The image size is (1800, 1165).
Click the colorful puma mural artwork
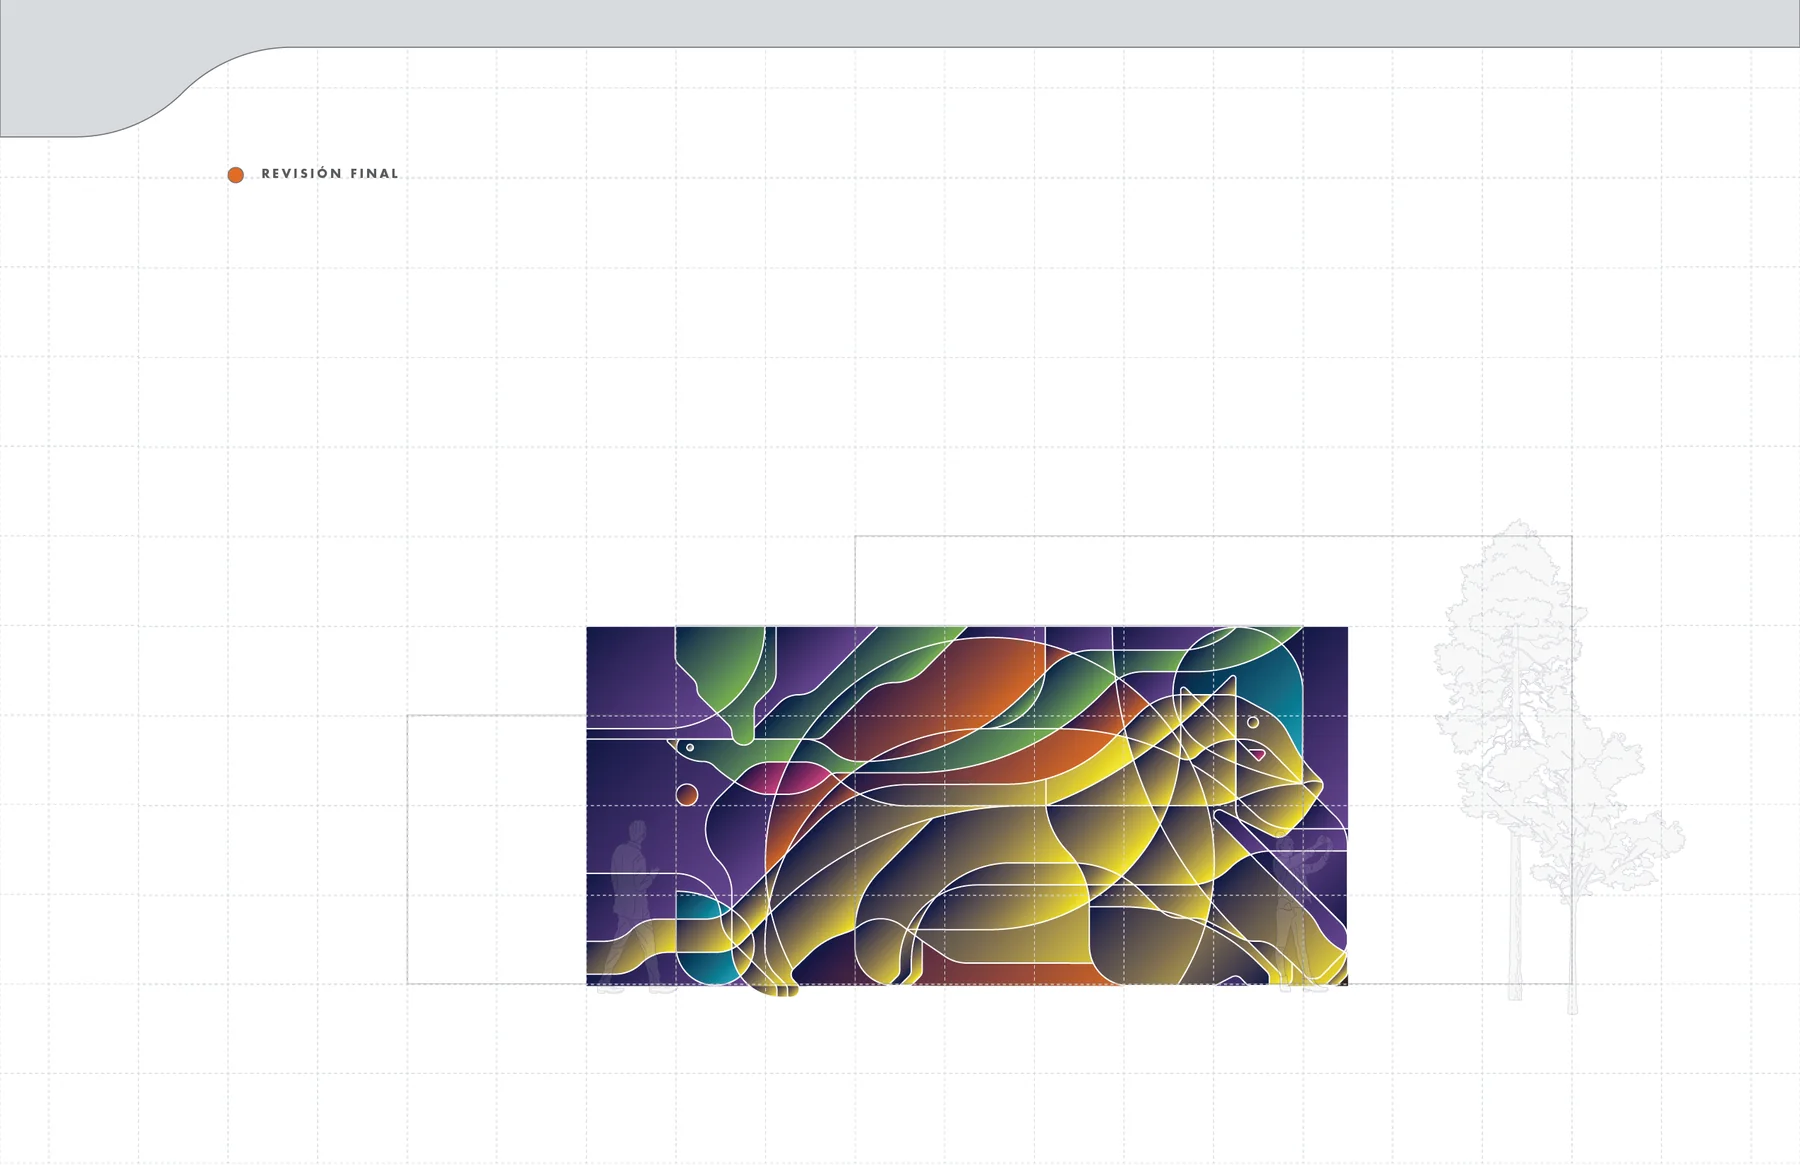point(967,810)
